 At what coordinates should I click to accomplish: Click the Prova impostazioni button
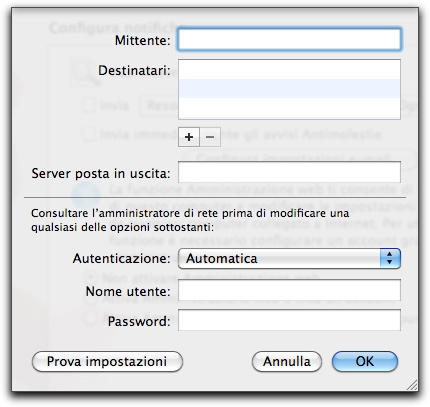[x=107, y=362]
